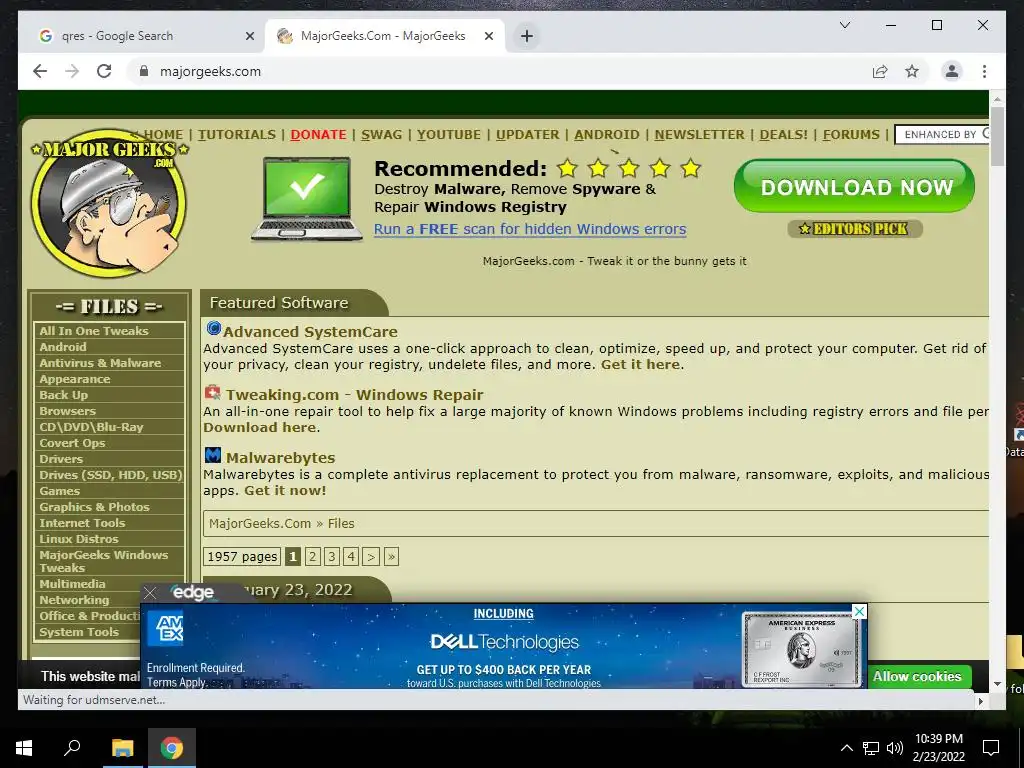Click the green DOWNLOAD NOW button

pyautogui.click(x=854, y=186)
